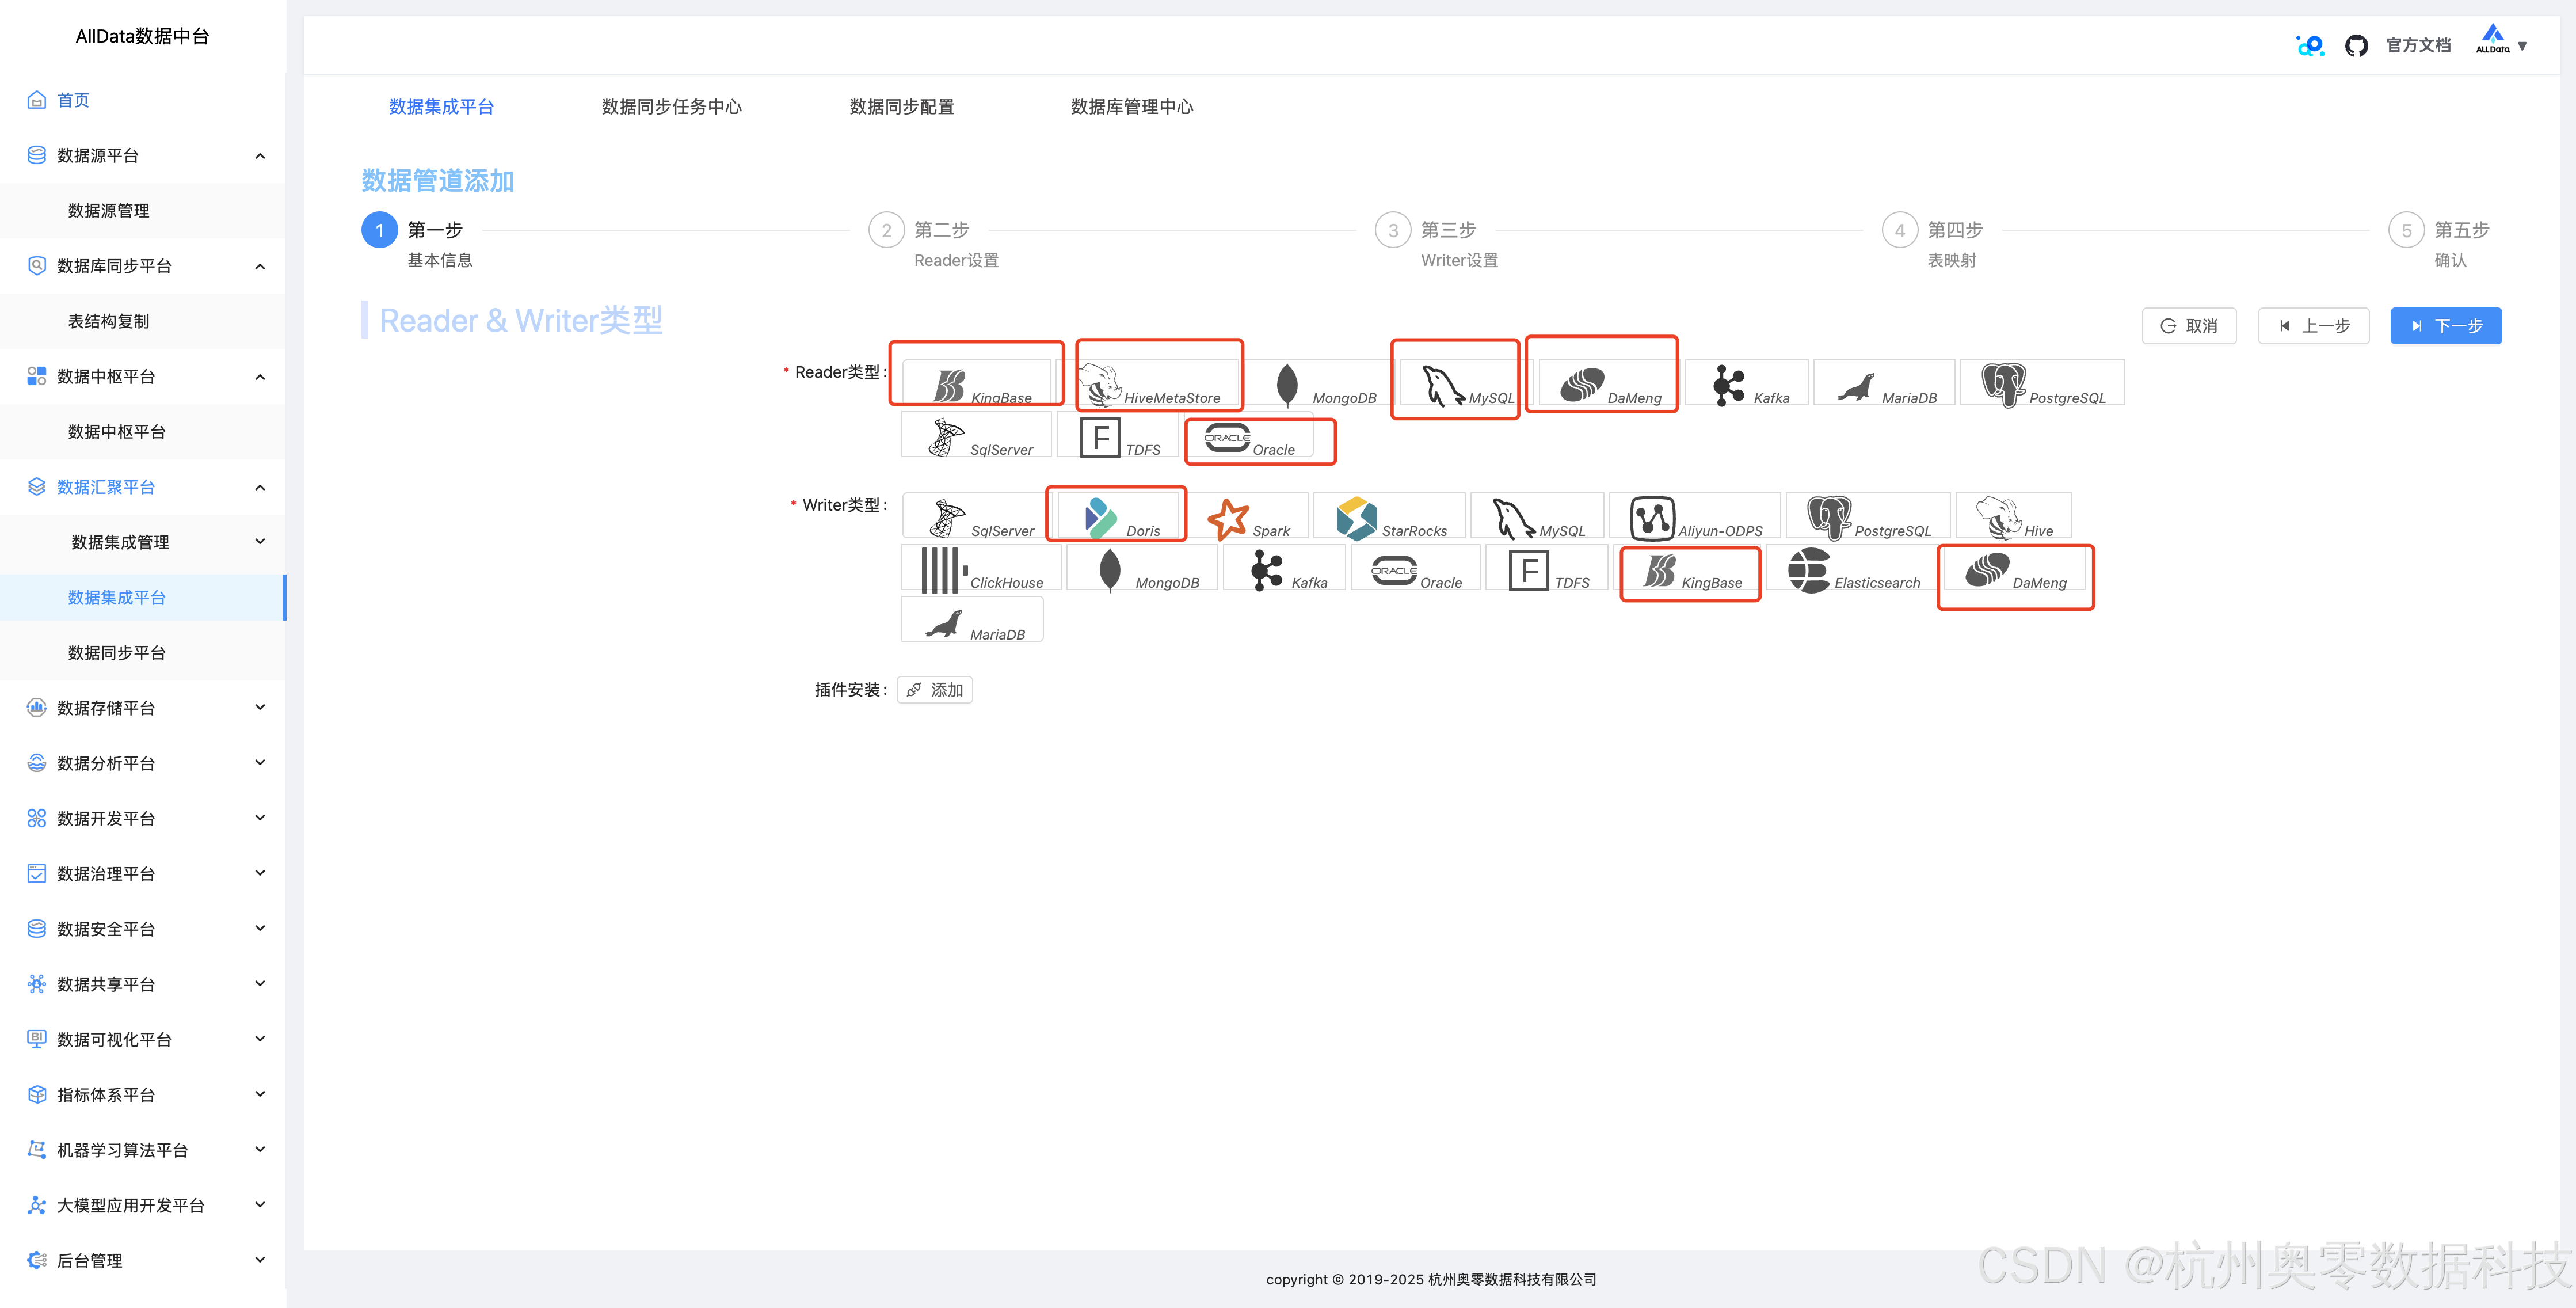Open 数据同步任务中心 tab
Image resolution: width=2576 pixels, height=1308 pixels.
671,107
